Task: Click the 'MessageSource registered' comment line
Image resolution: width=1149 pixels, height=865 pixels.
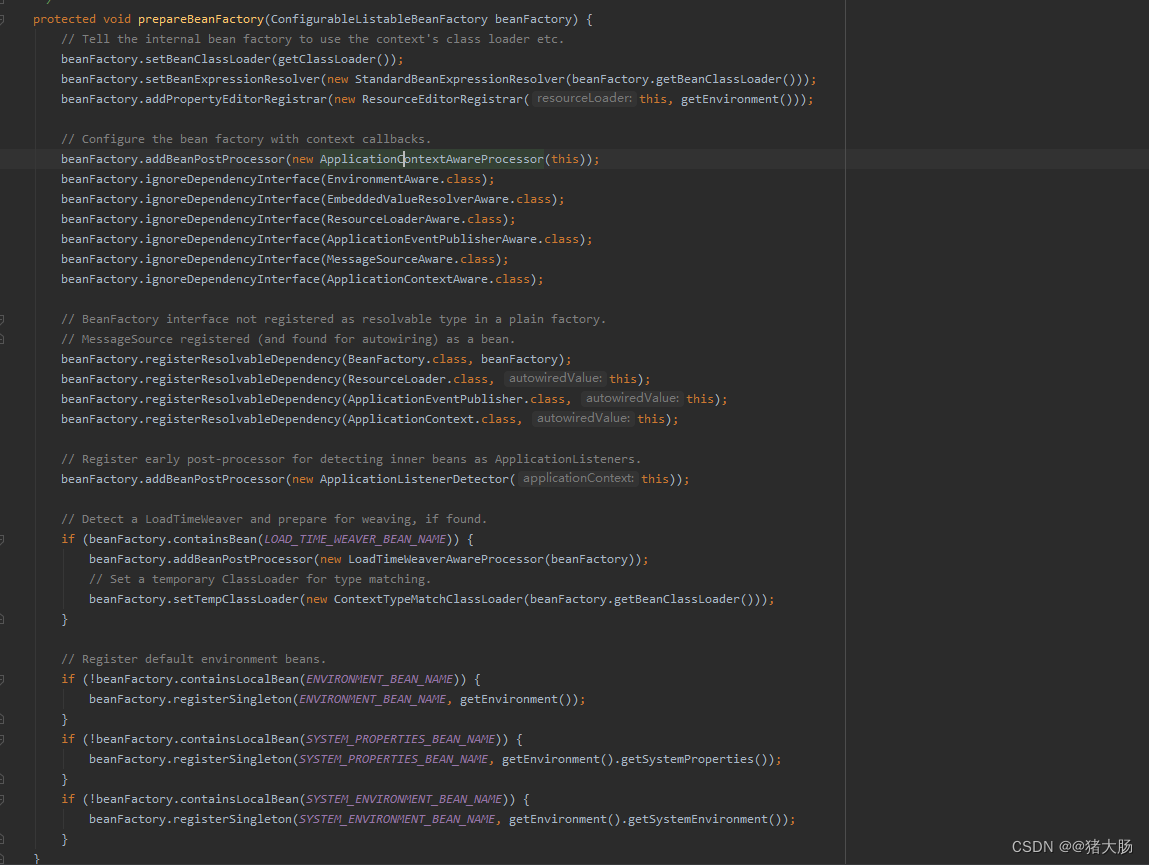Action: (x=288, y=339)
